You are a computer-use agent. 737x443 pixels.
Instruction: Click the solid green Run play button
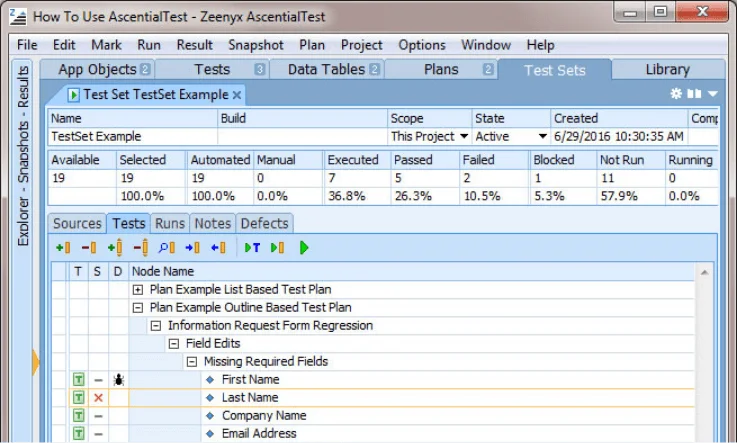[x=304, y=248]
